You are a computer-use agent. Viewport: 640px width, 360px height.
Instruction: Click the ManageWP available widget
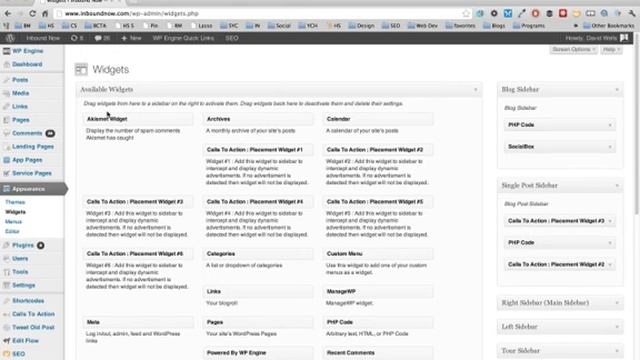[378, 291]
